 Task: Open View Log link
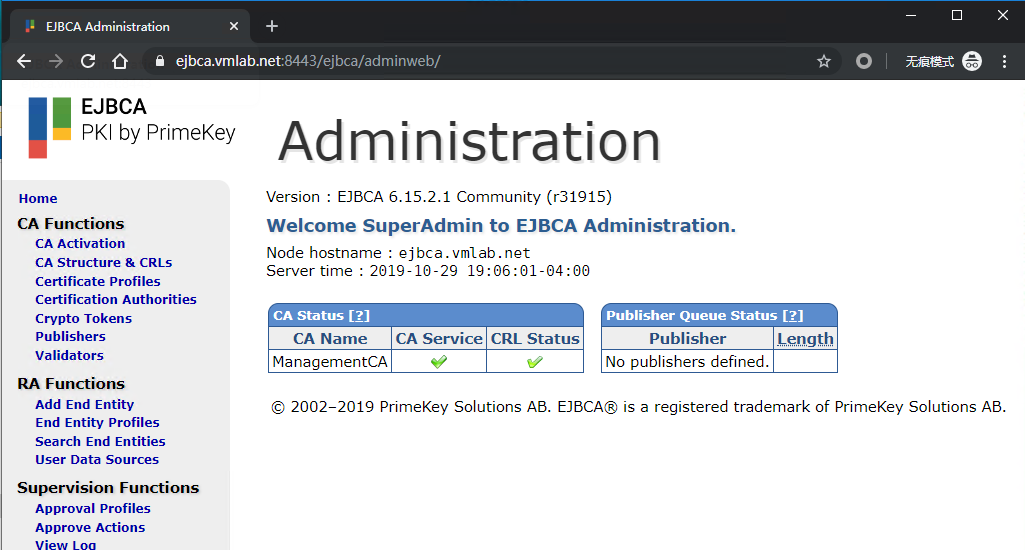(x=65, y=545)
